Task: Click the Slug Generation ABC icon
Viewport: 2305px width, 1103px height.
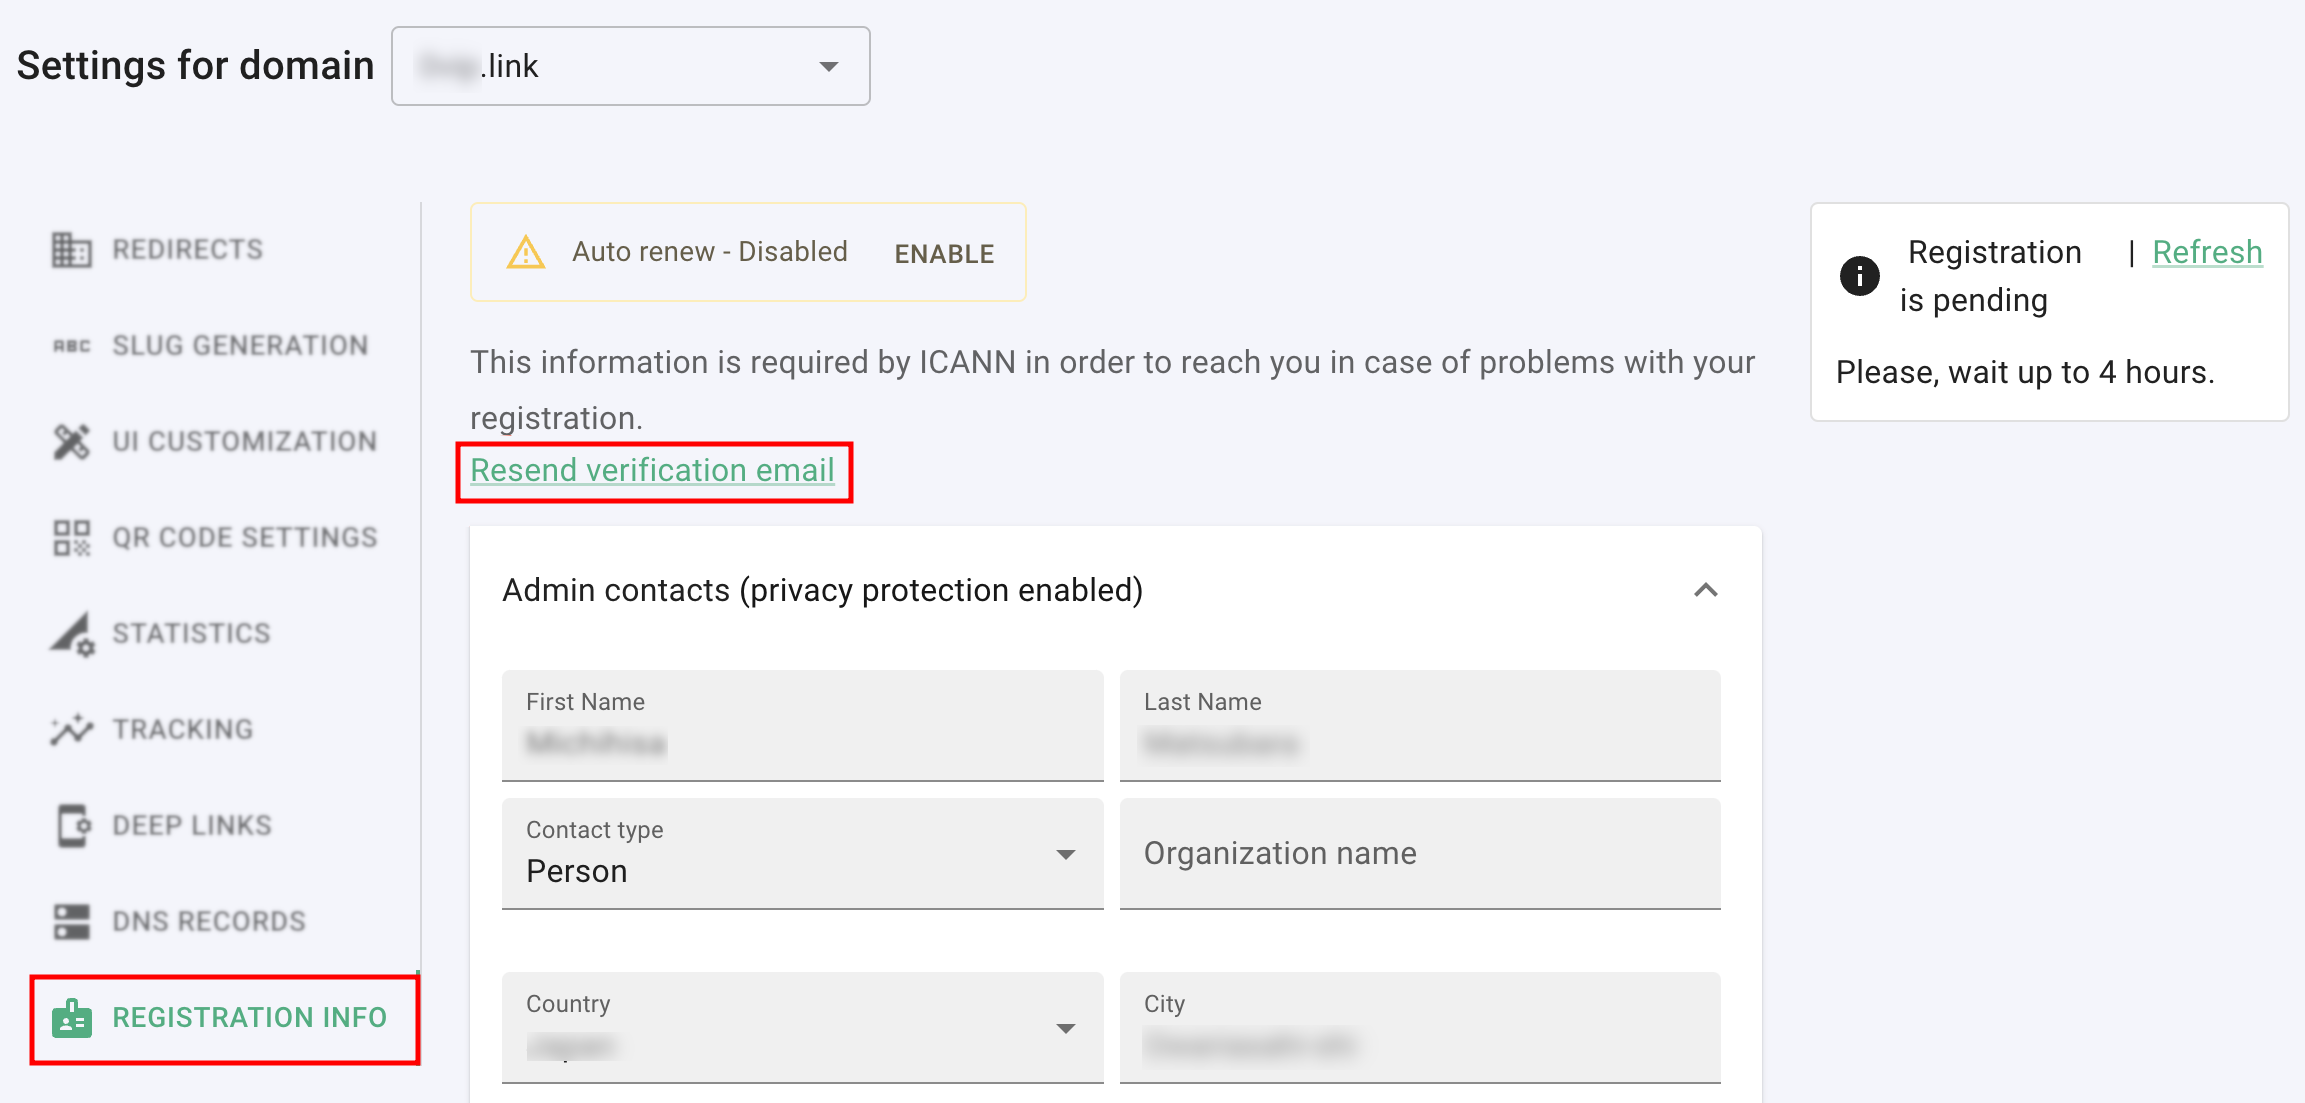Action: [x=71, y=346]
